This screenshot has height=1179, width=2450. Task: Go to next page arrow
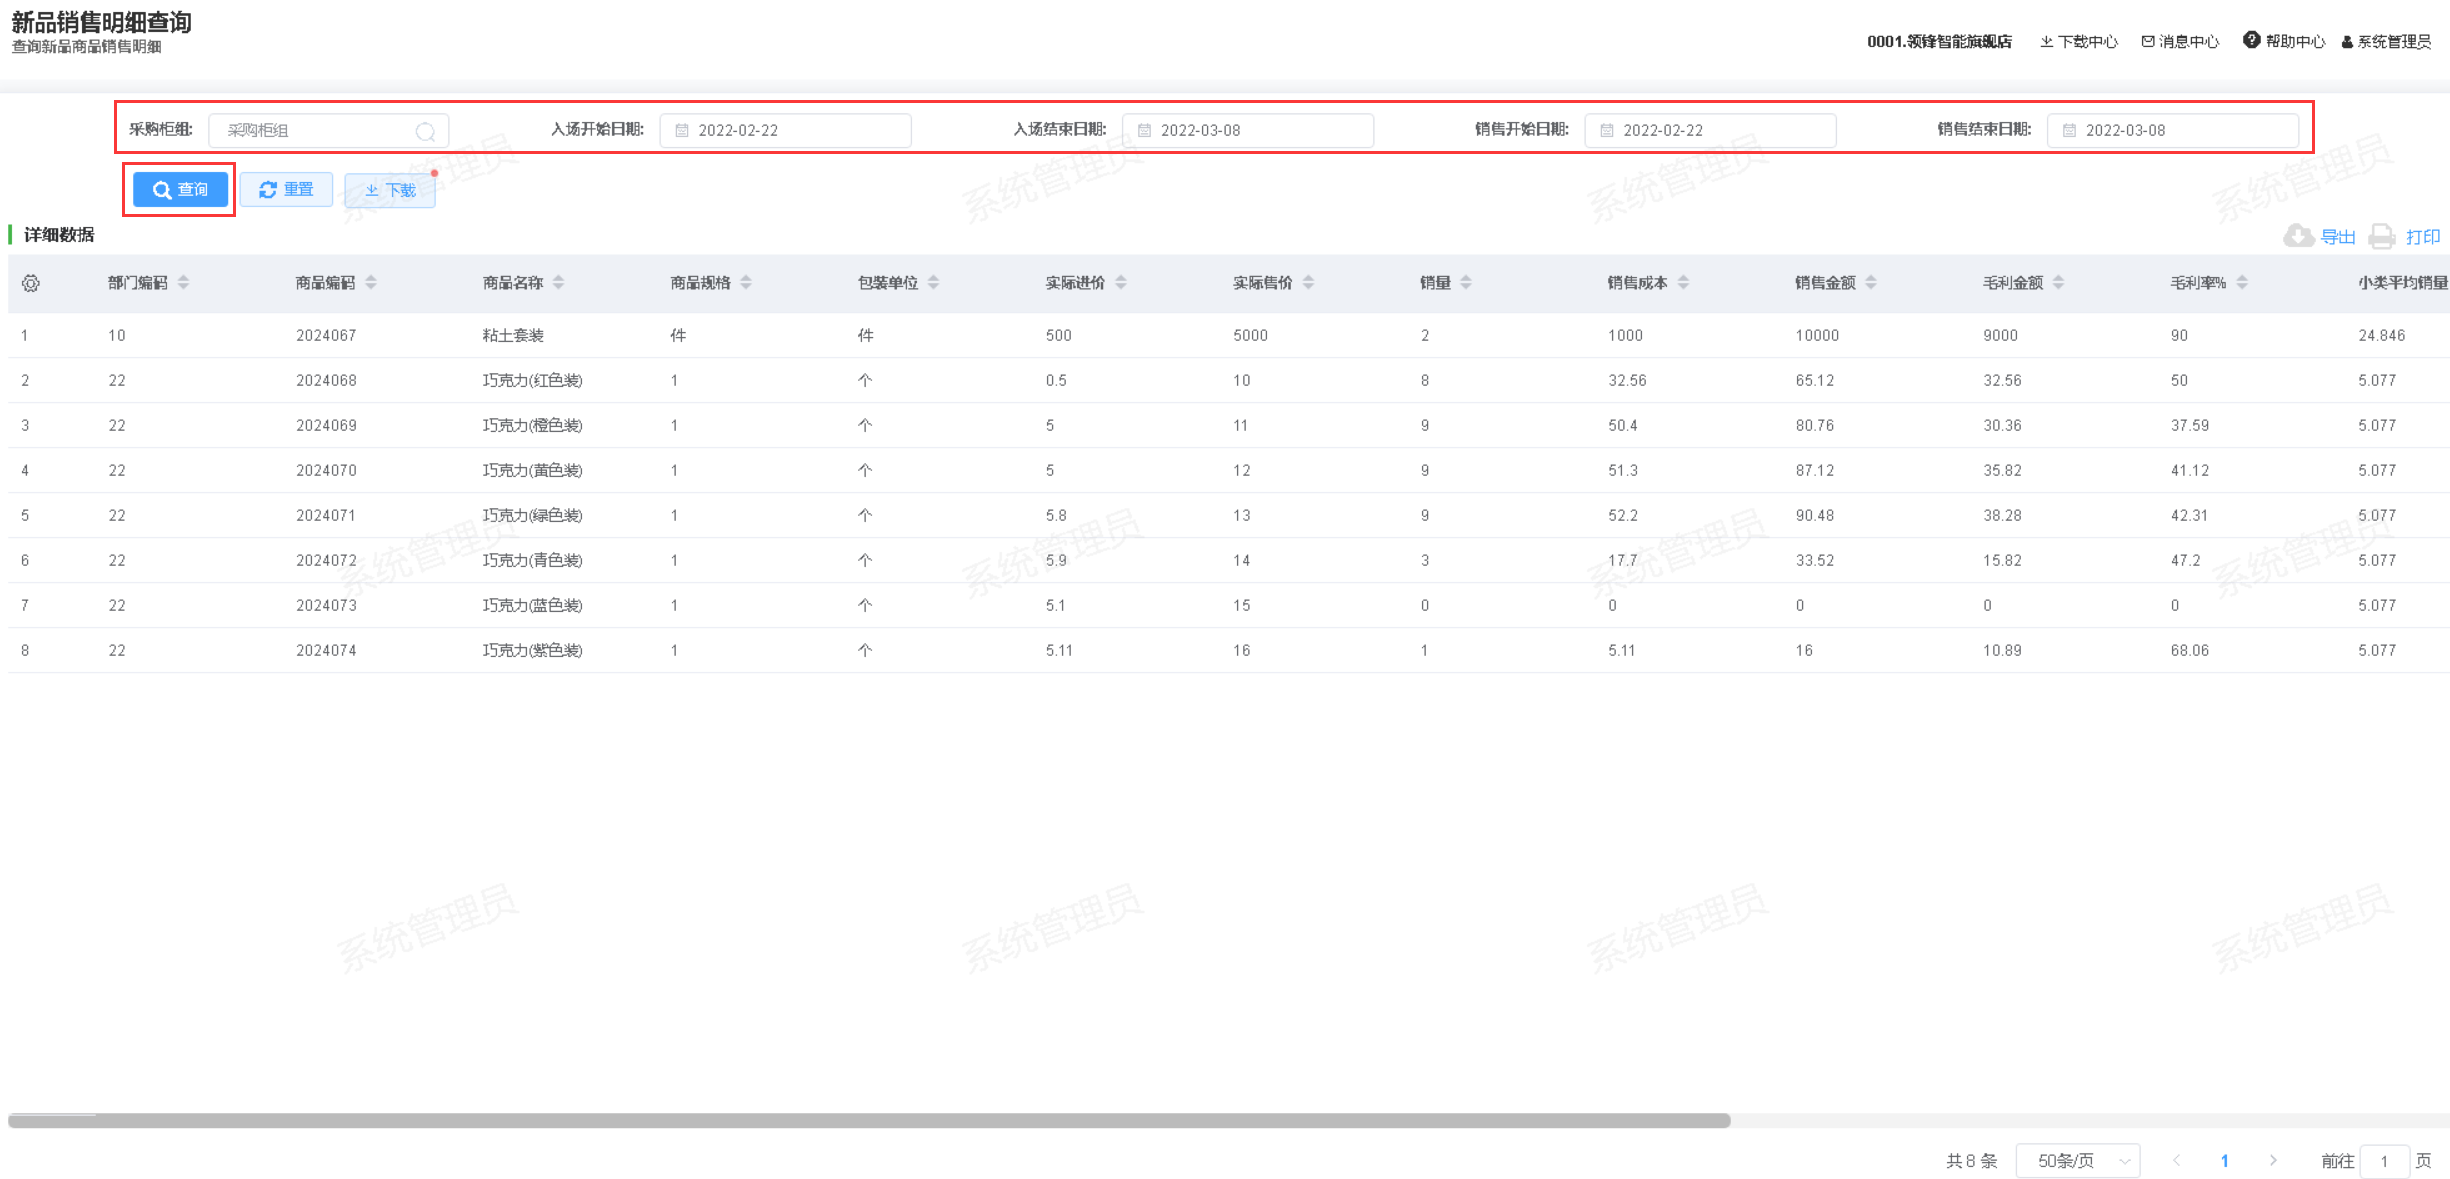(2273, 1161)
